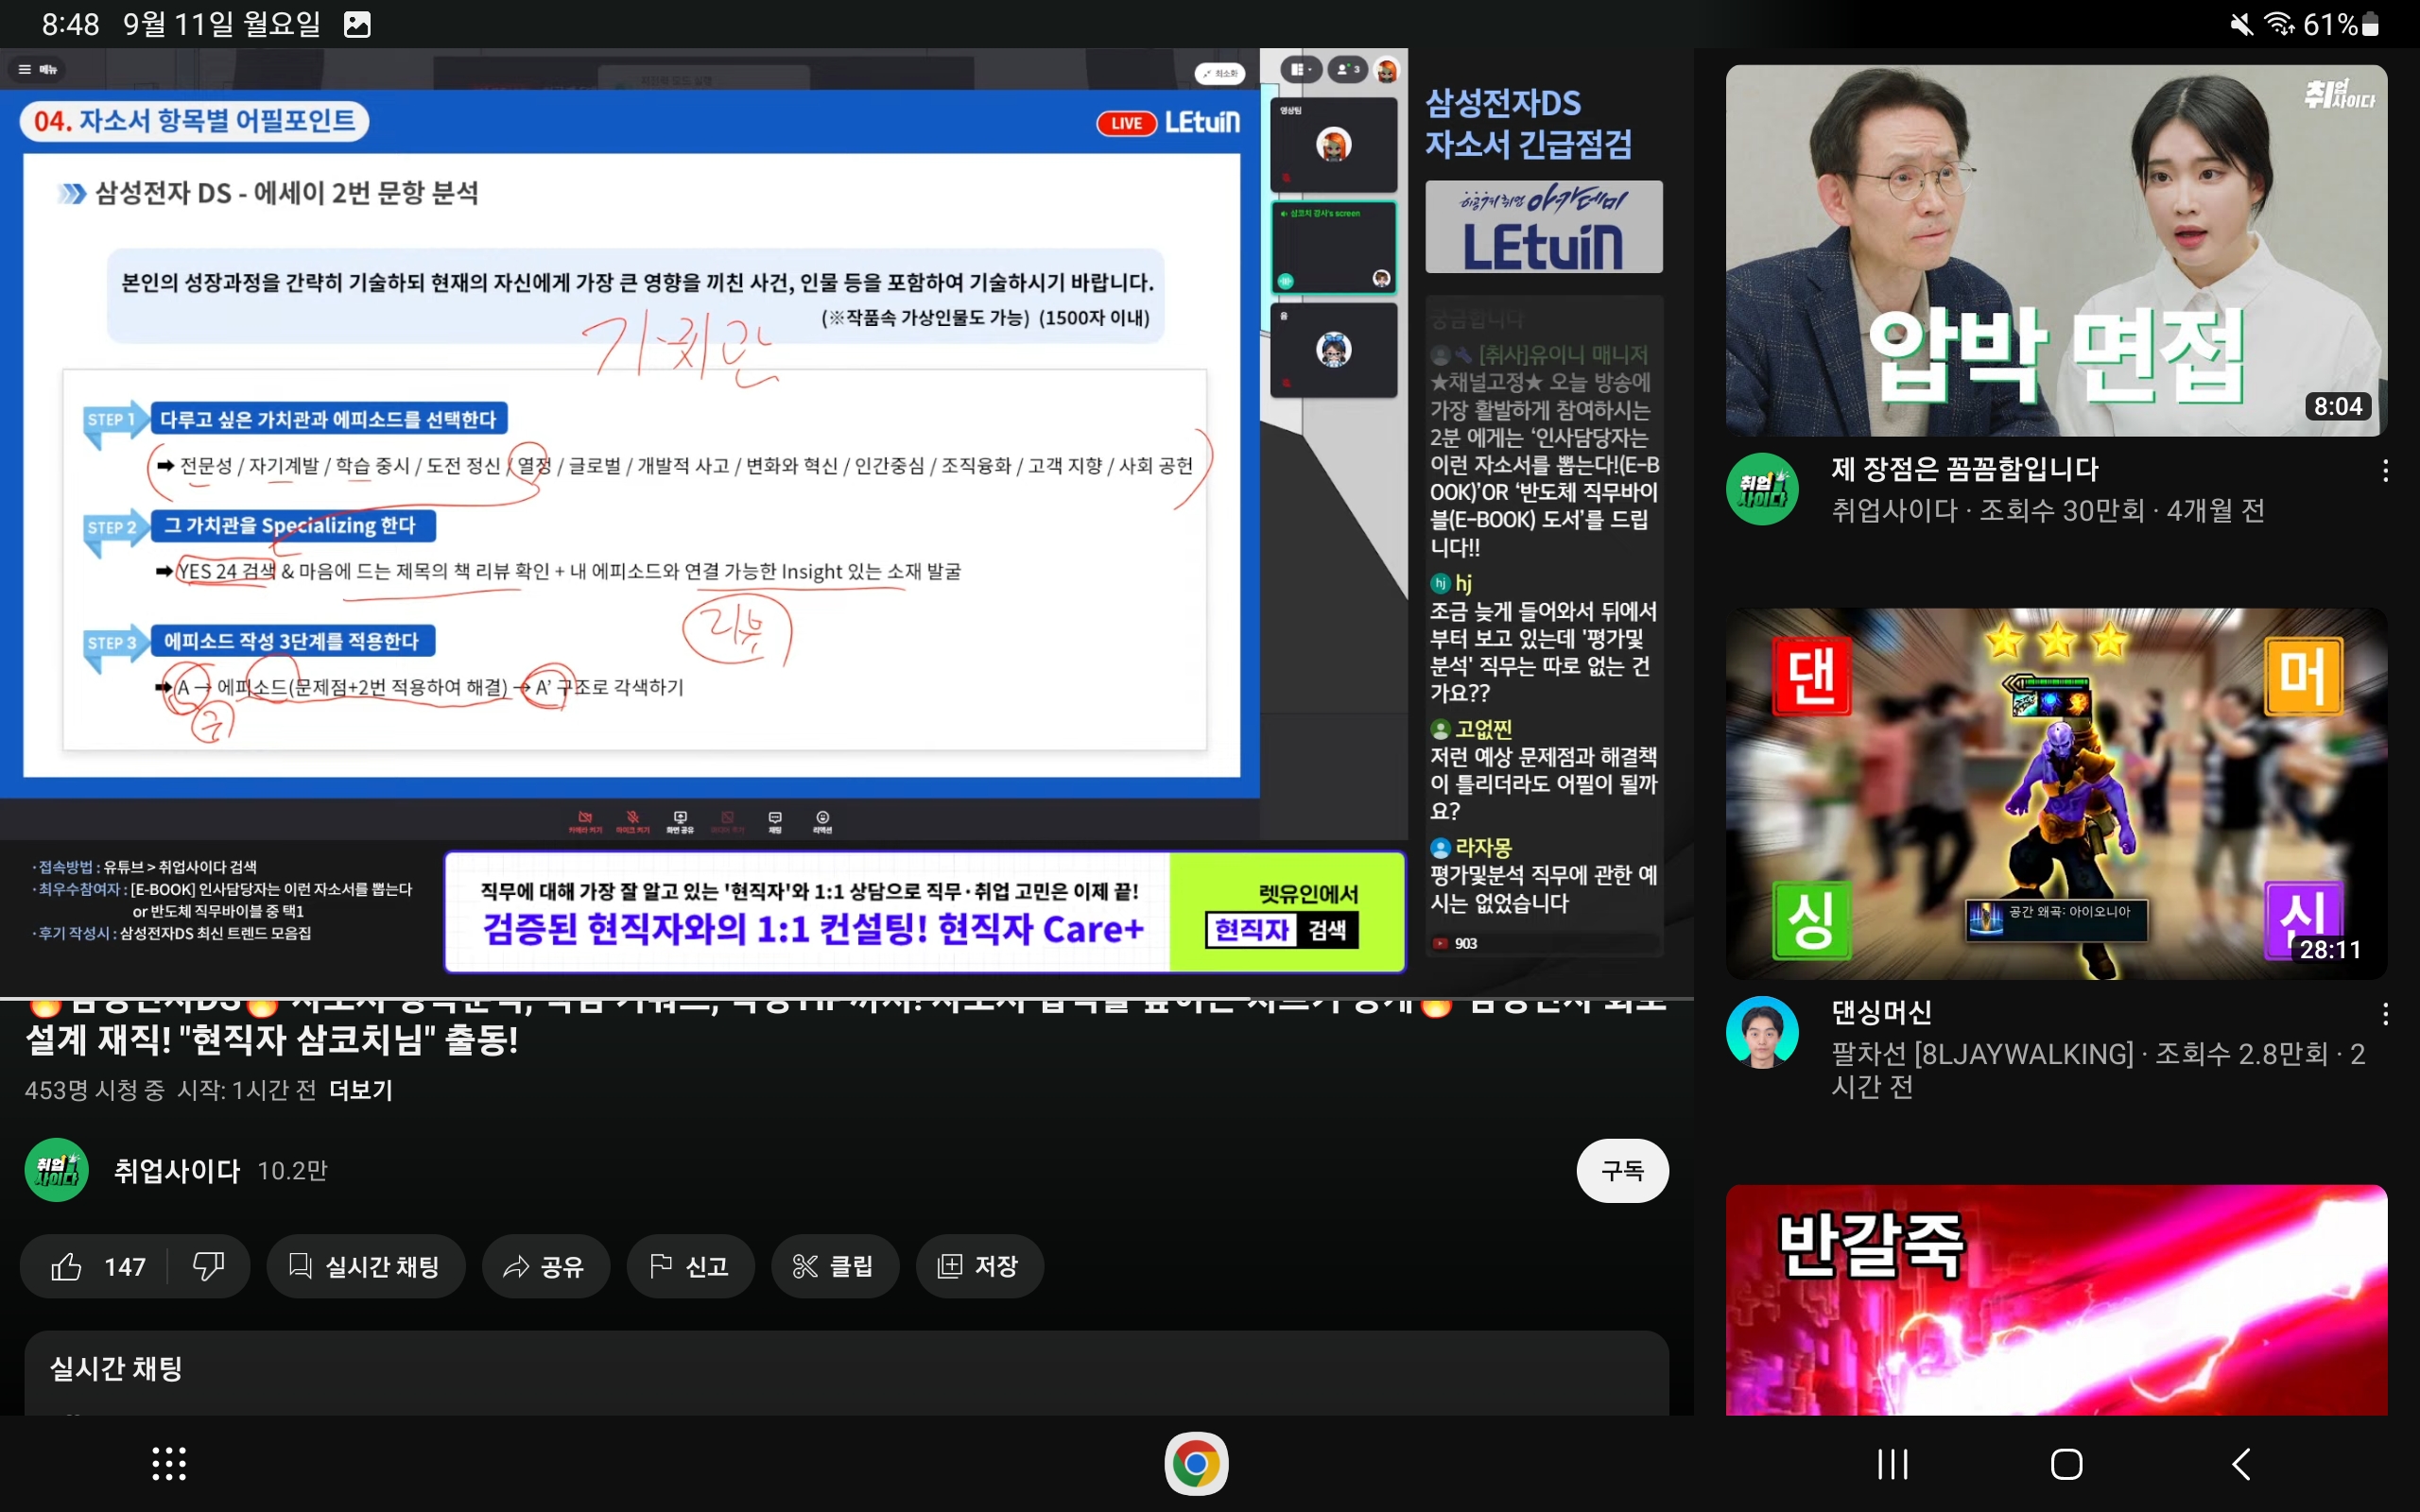
Task: Create a clip with 클립 button
Action: tap(834, 1266)
